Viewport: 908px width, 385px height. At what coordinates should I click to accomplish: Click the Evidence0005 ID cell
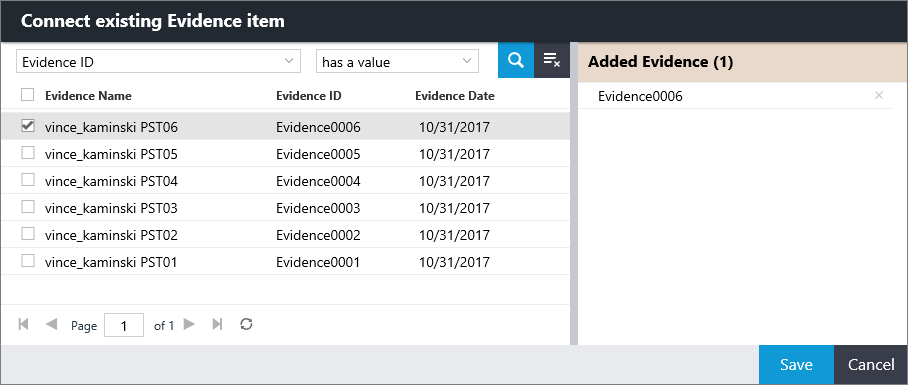tap(318, 155)
